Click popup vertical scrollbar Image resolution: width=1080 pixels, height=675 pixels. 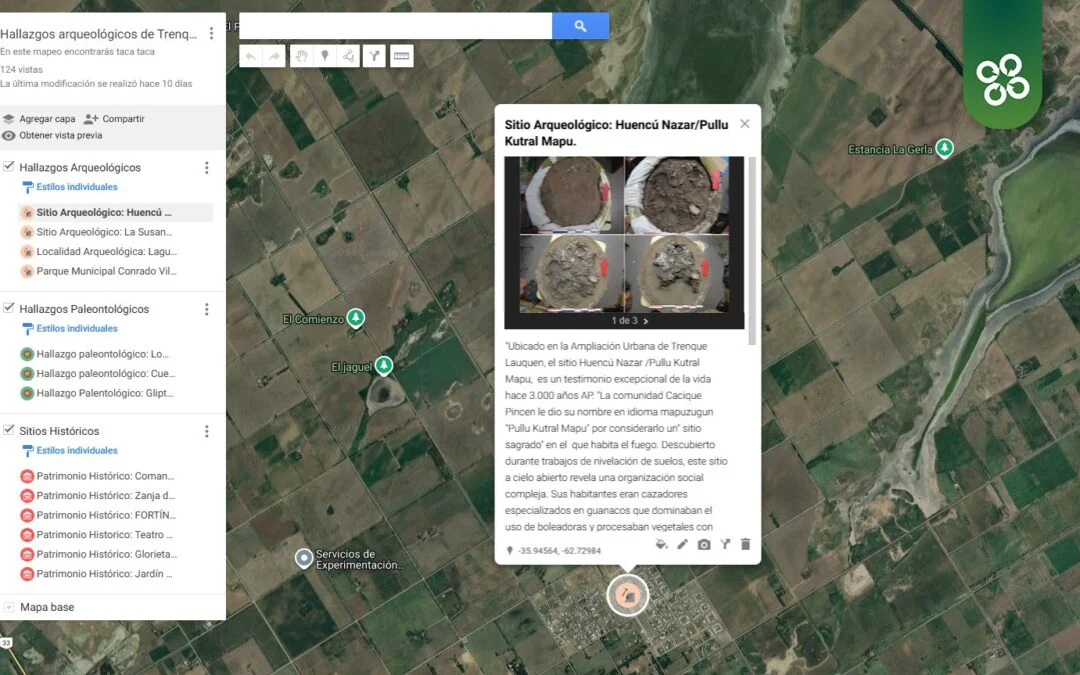point(752,251)
